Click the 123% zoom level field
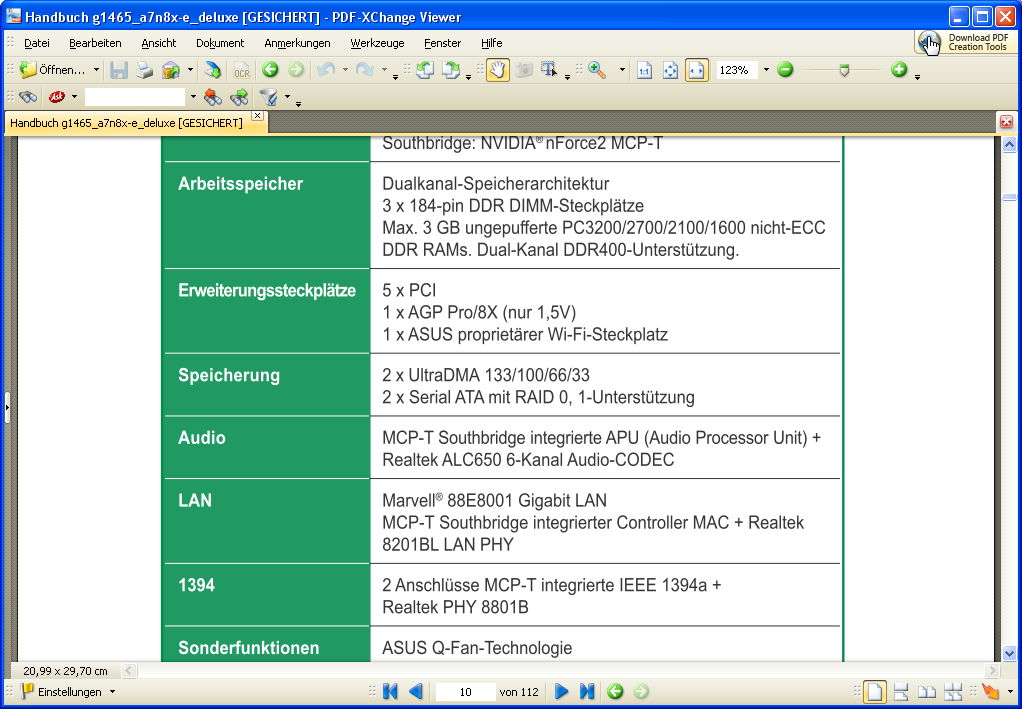 737,70
